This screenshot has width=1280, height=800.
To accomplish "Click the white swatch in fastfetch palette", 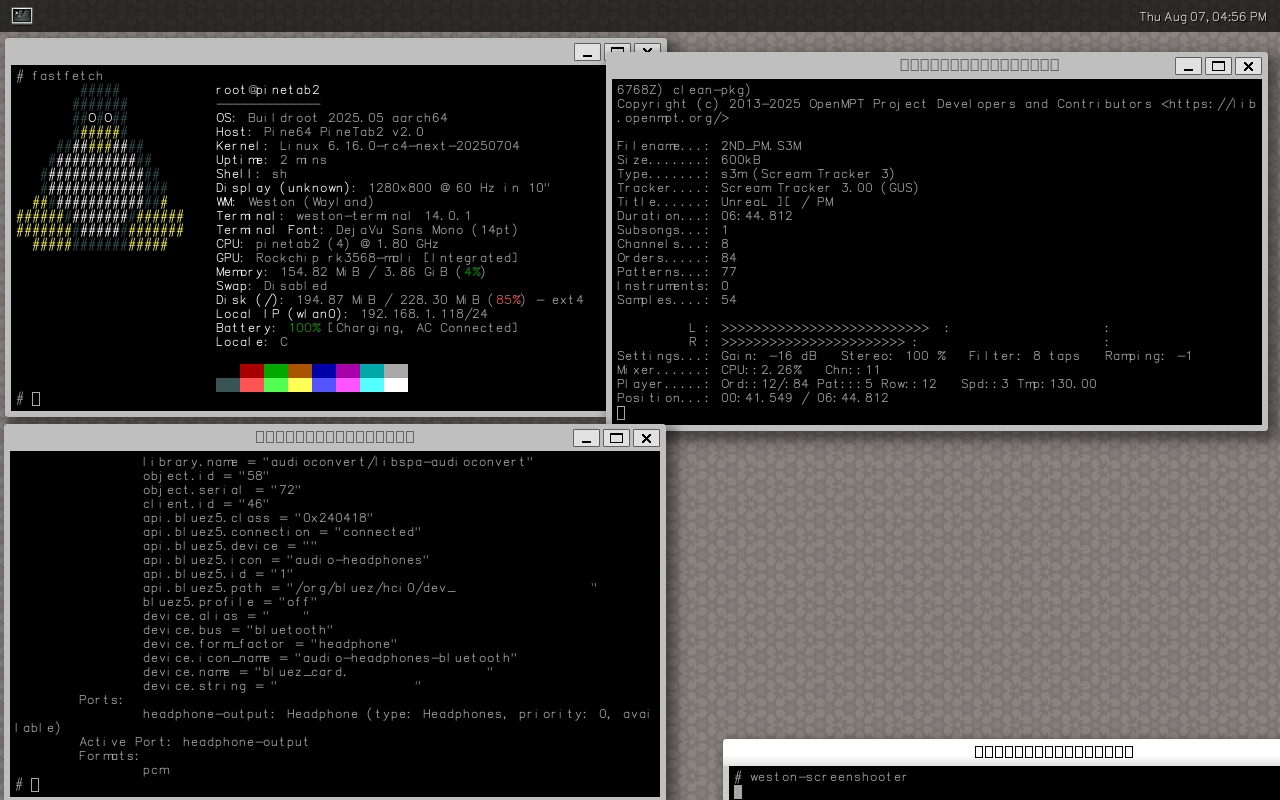I will pos(395,385).
